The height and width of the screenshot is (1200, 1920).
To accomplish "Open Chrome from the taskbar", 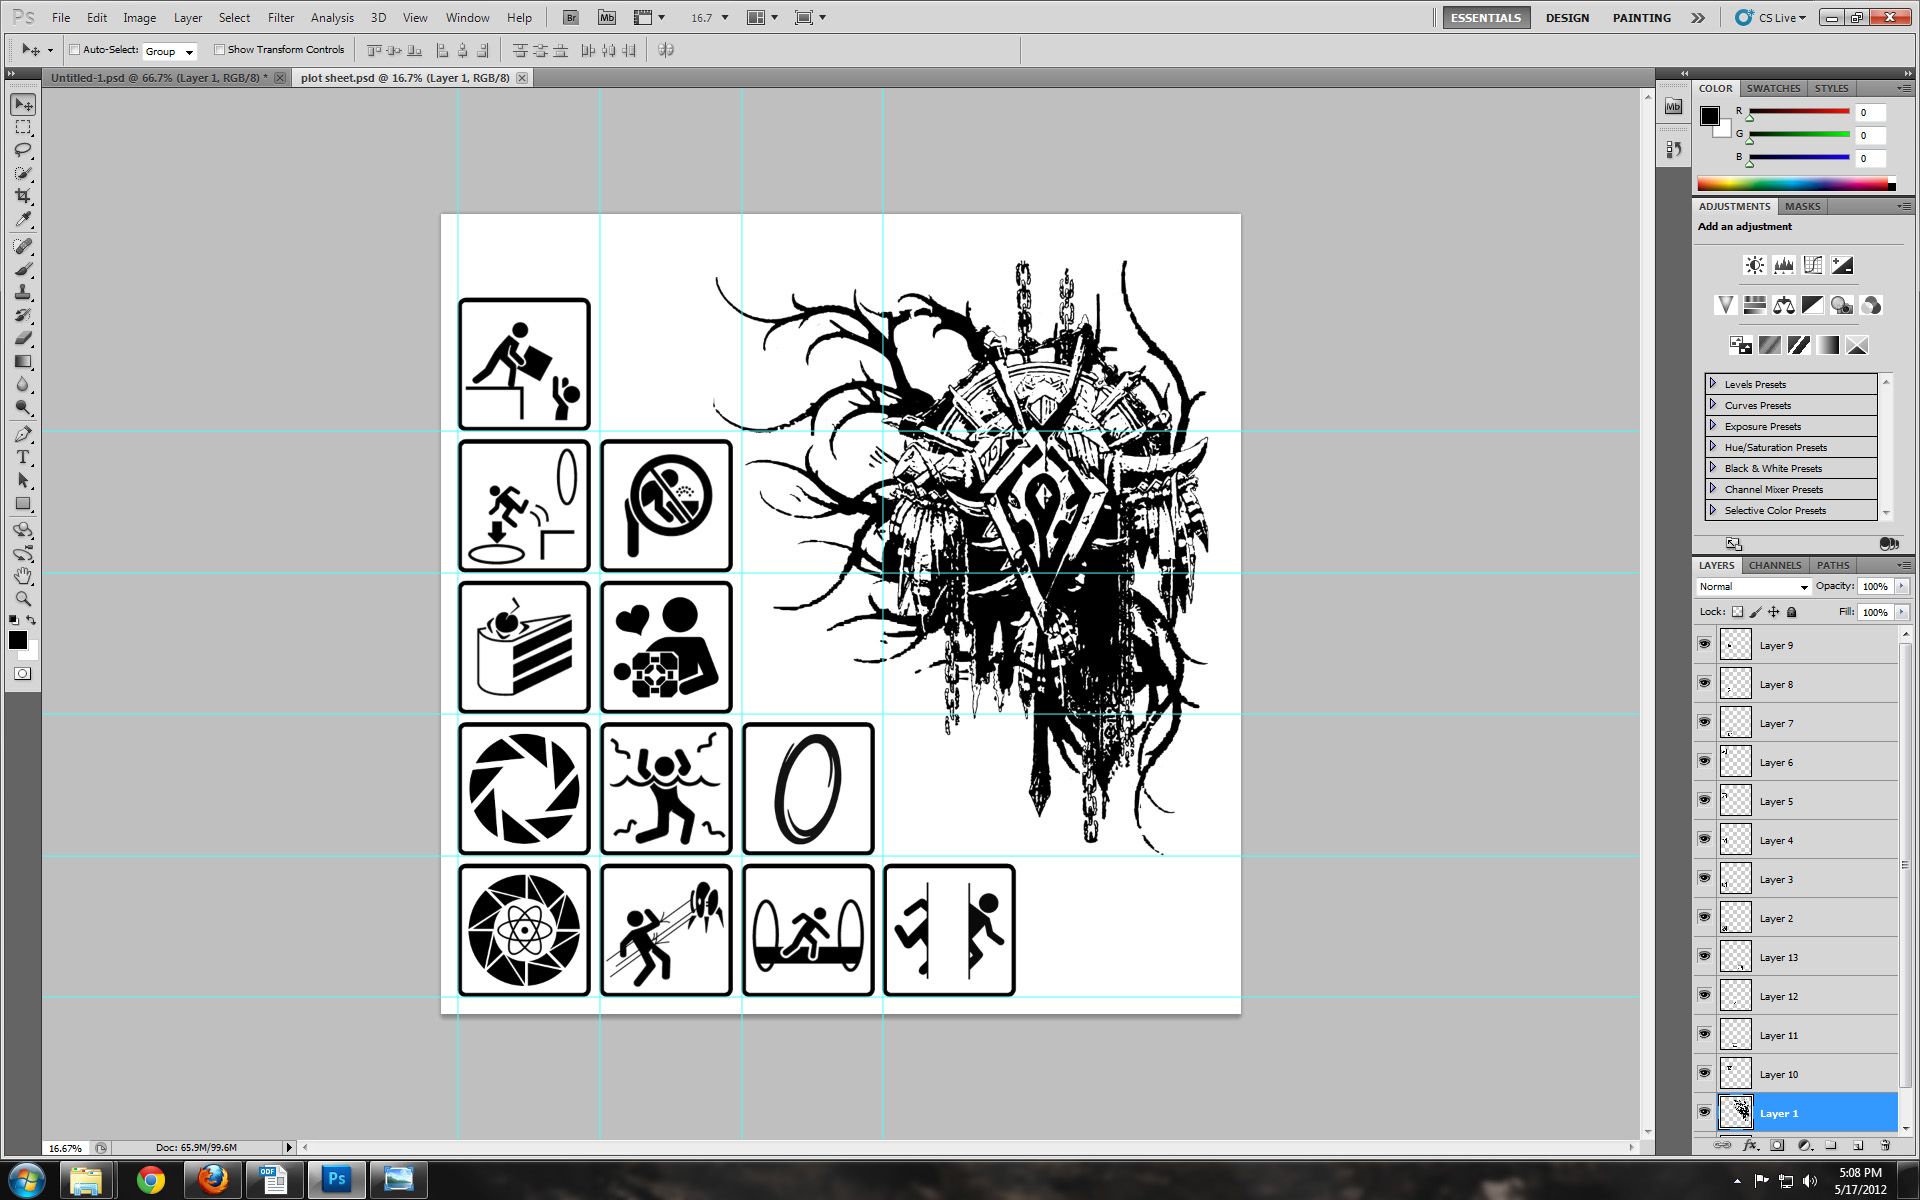I will click(x=151, y=1180).
